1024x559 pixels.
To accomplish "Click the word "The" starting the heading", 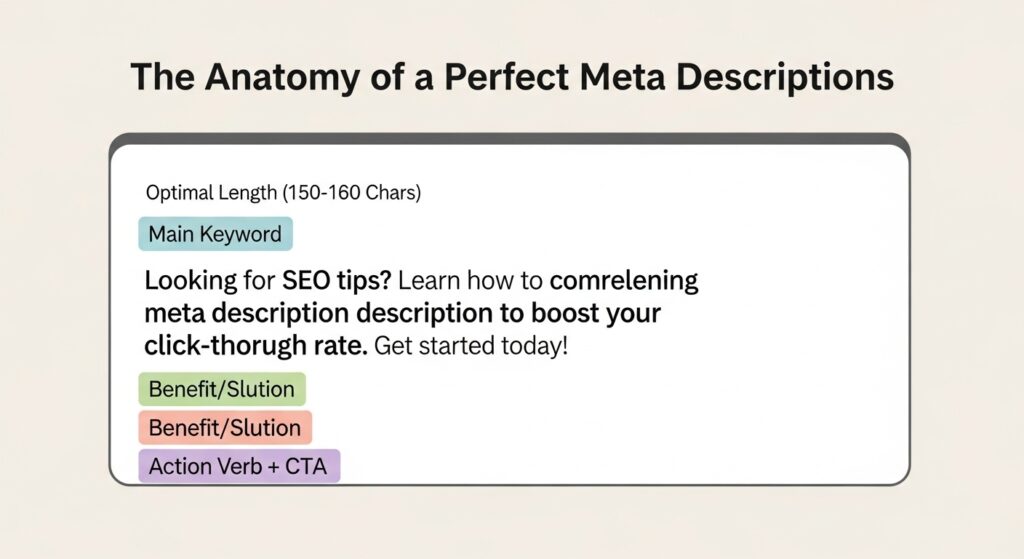I will click(162, 80).
